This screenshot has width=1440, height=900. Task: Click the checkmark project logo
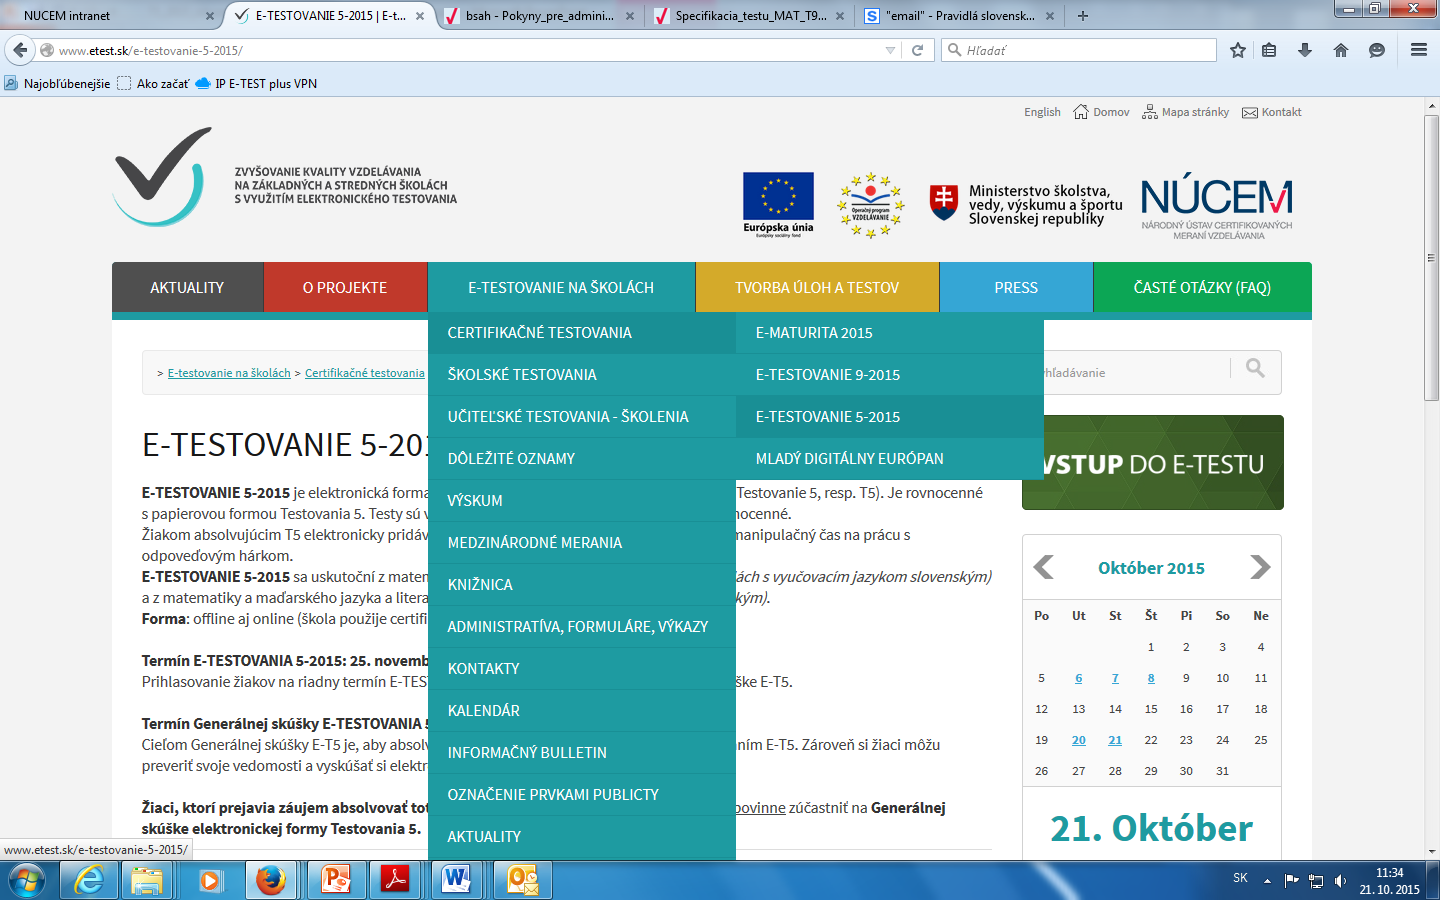tap(163, 177)
